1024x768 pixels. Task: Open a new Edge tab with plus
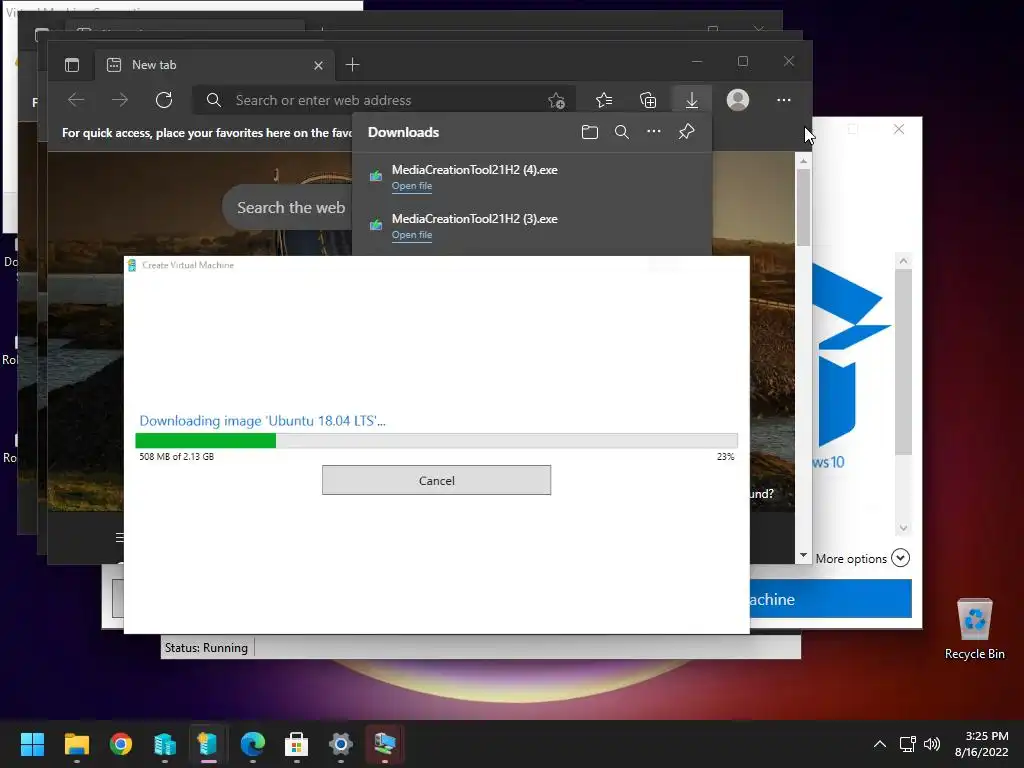(x=353, y=65)
